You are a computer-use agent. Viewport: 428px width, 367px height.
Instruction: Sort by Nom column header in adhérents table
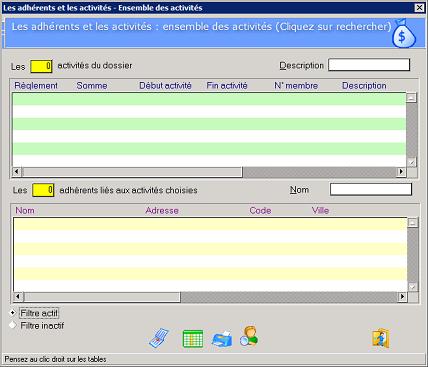pos(25,210)
